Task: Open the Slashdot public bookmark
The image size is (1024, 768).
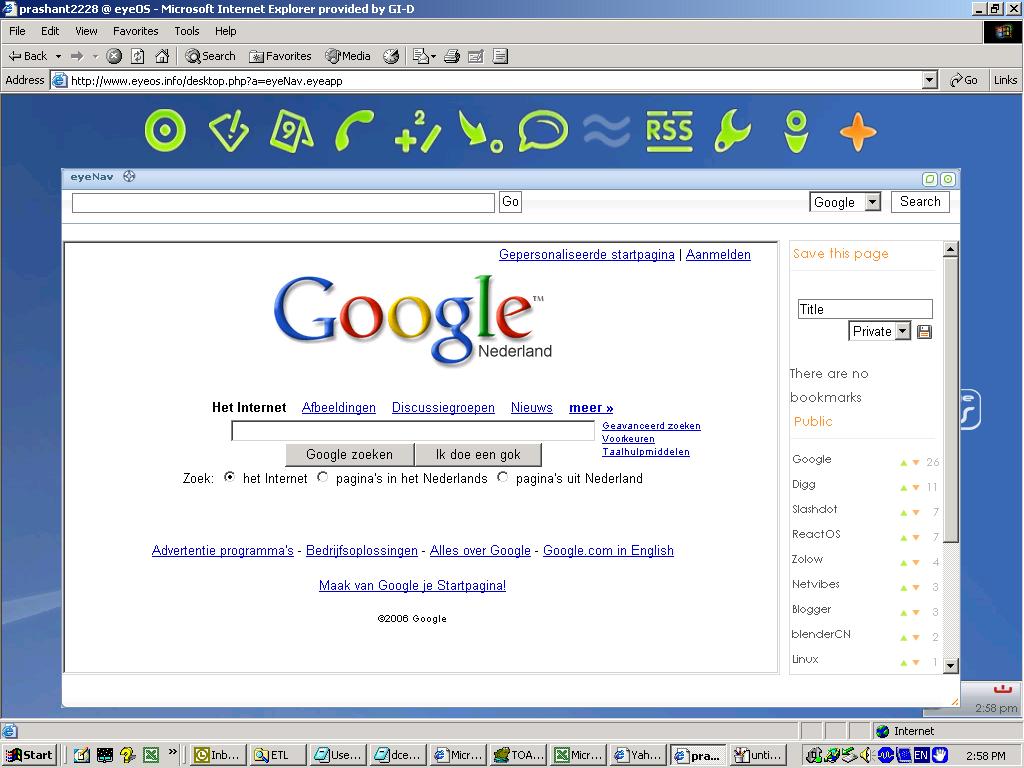Action: (814, 509)
